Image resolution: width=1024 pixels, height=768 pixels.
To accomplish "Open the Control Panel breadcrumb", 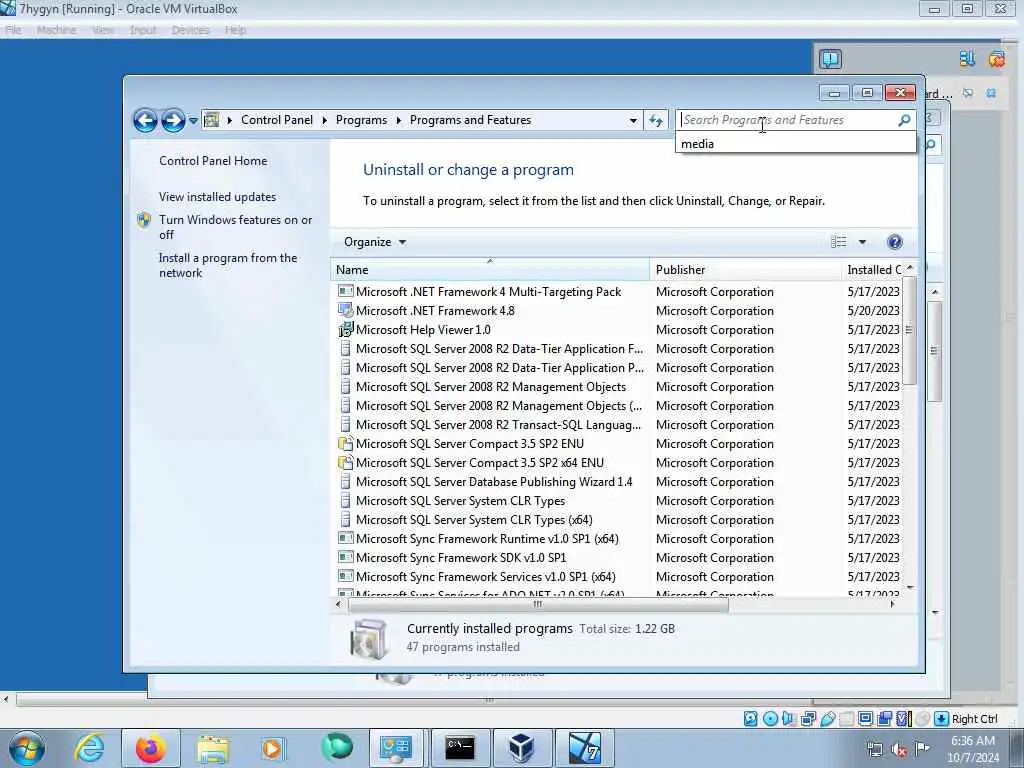I will click(x=277, y=120).
